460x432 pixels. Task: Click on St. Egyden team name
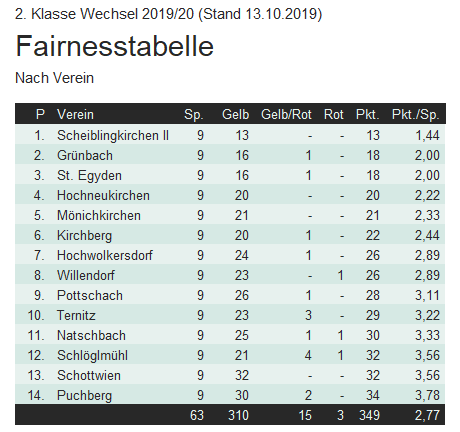coord(89,175)
